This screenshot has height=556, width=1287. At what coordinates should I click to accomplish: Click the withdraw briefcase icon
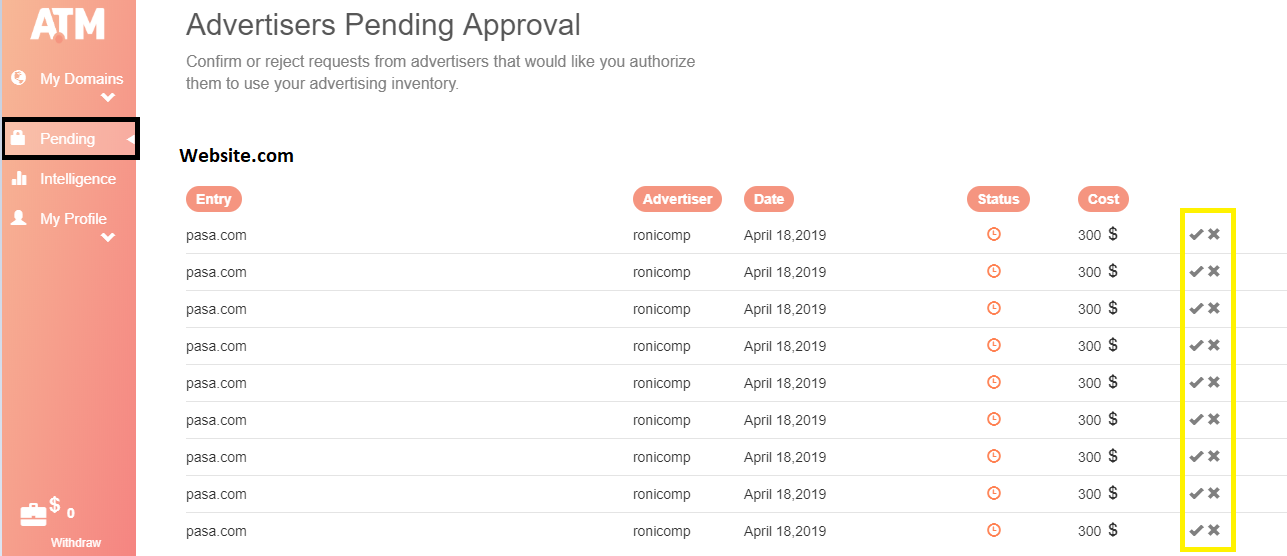pos(33,513)
